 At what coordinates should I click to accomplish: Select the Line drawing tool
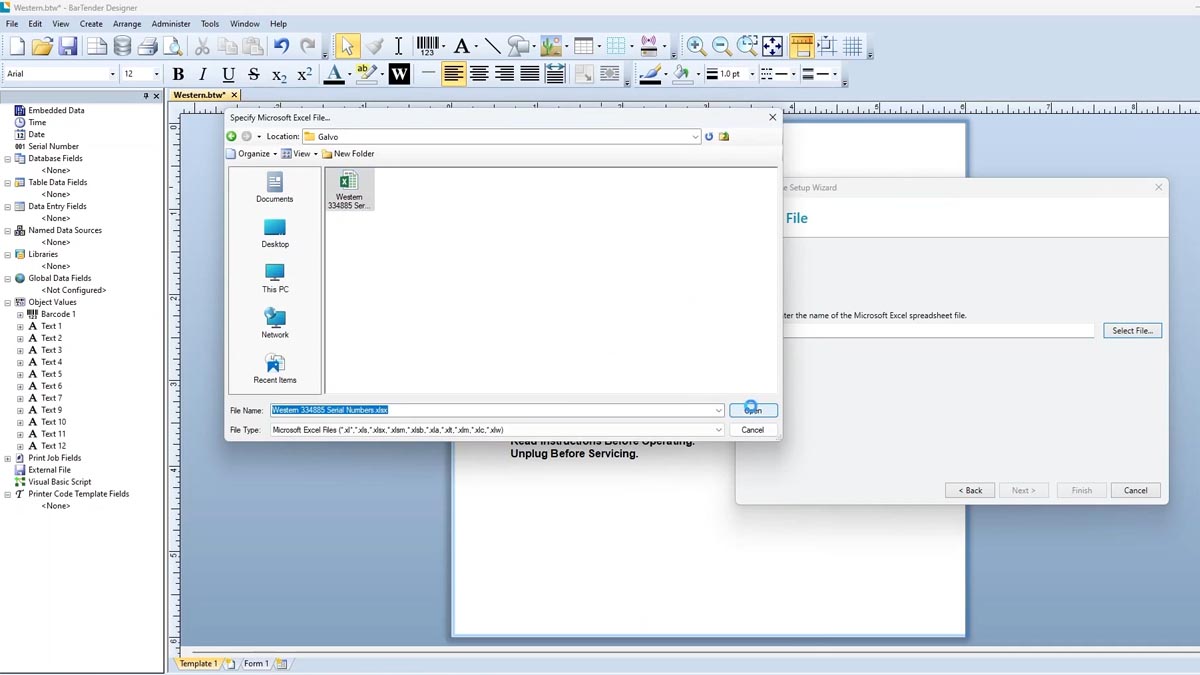coord(492,45)
